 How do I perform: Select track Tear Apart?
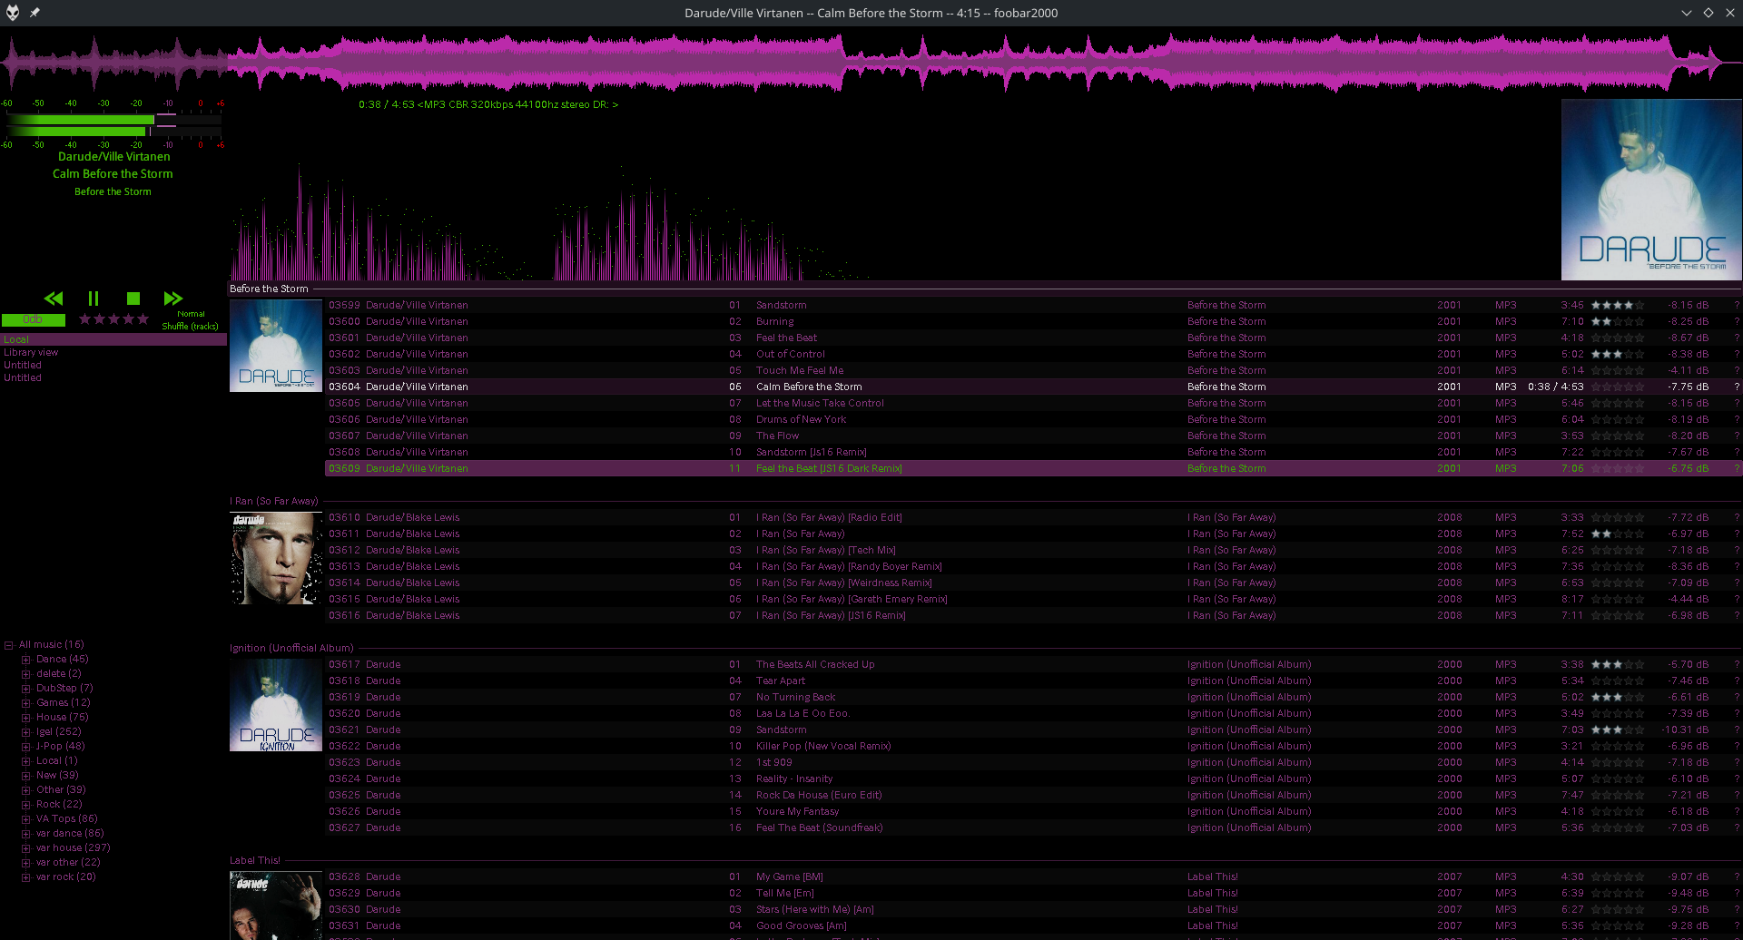click(x=1033, y=681)
